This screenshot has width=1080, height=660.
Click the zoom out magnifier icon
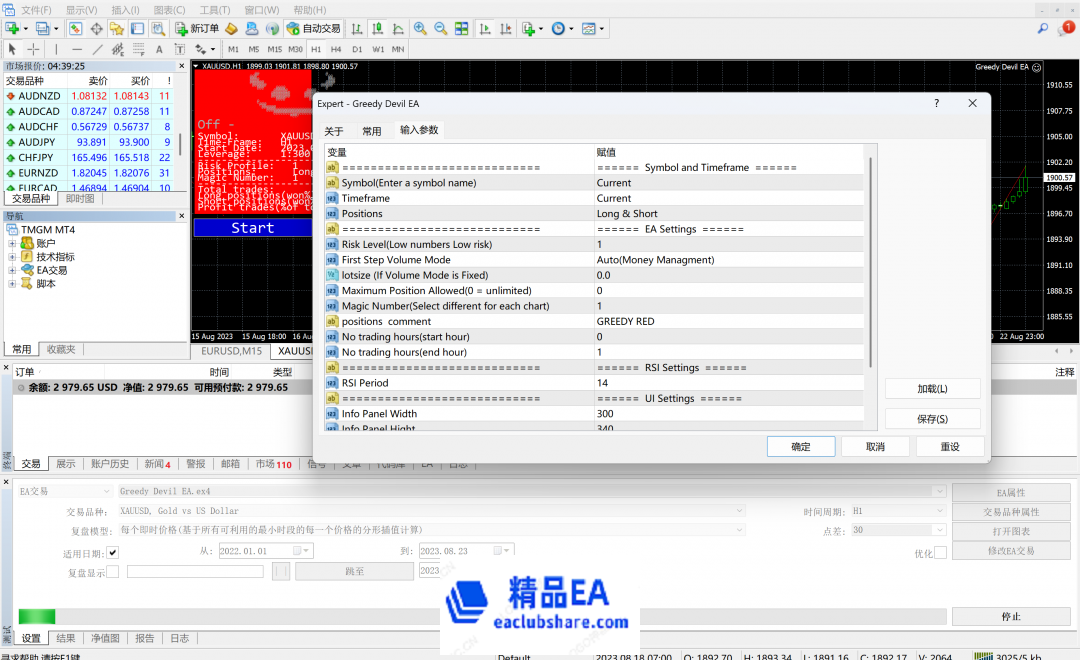coord(440,29)
